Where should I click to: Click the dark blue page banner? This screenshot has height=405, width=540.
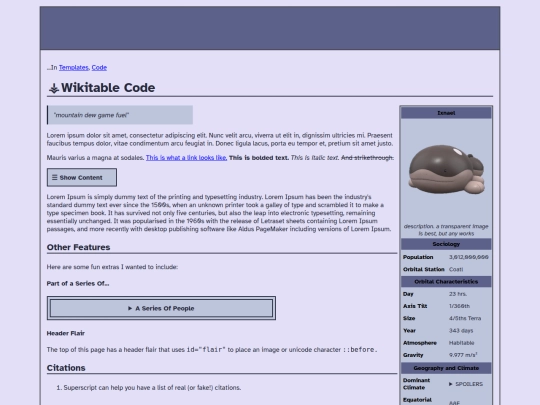tap(270, 28)
